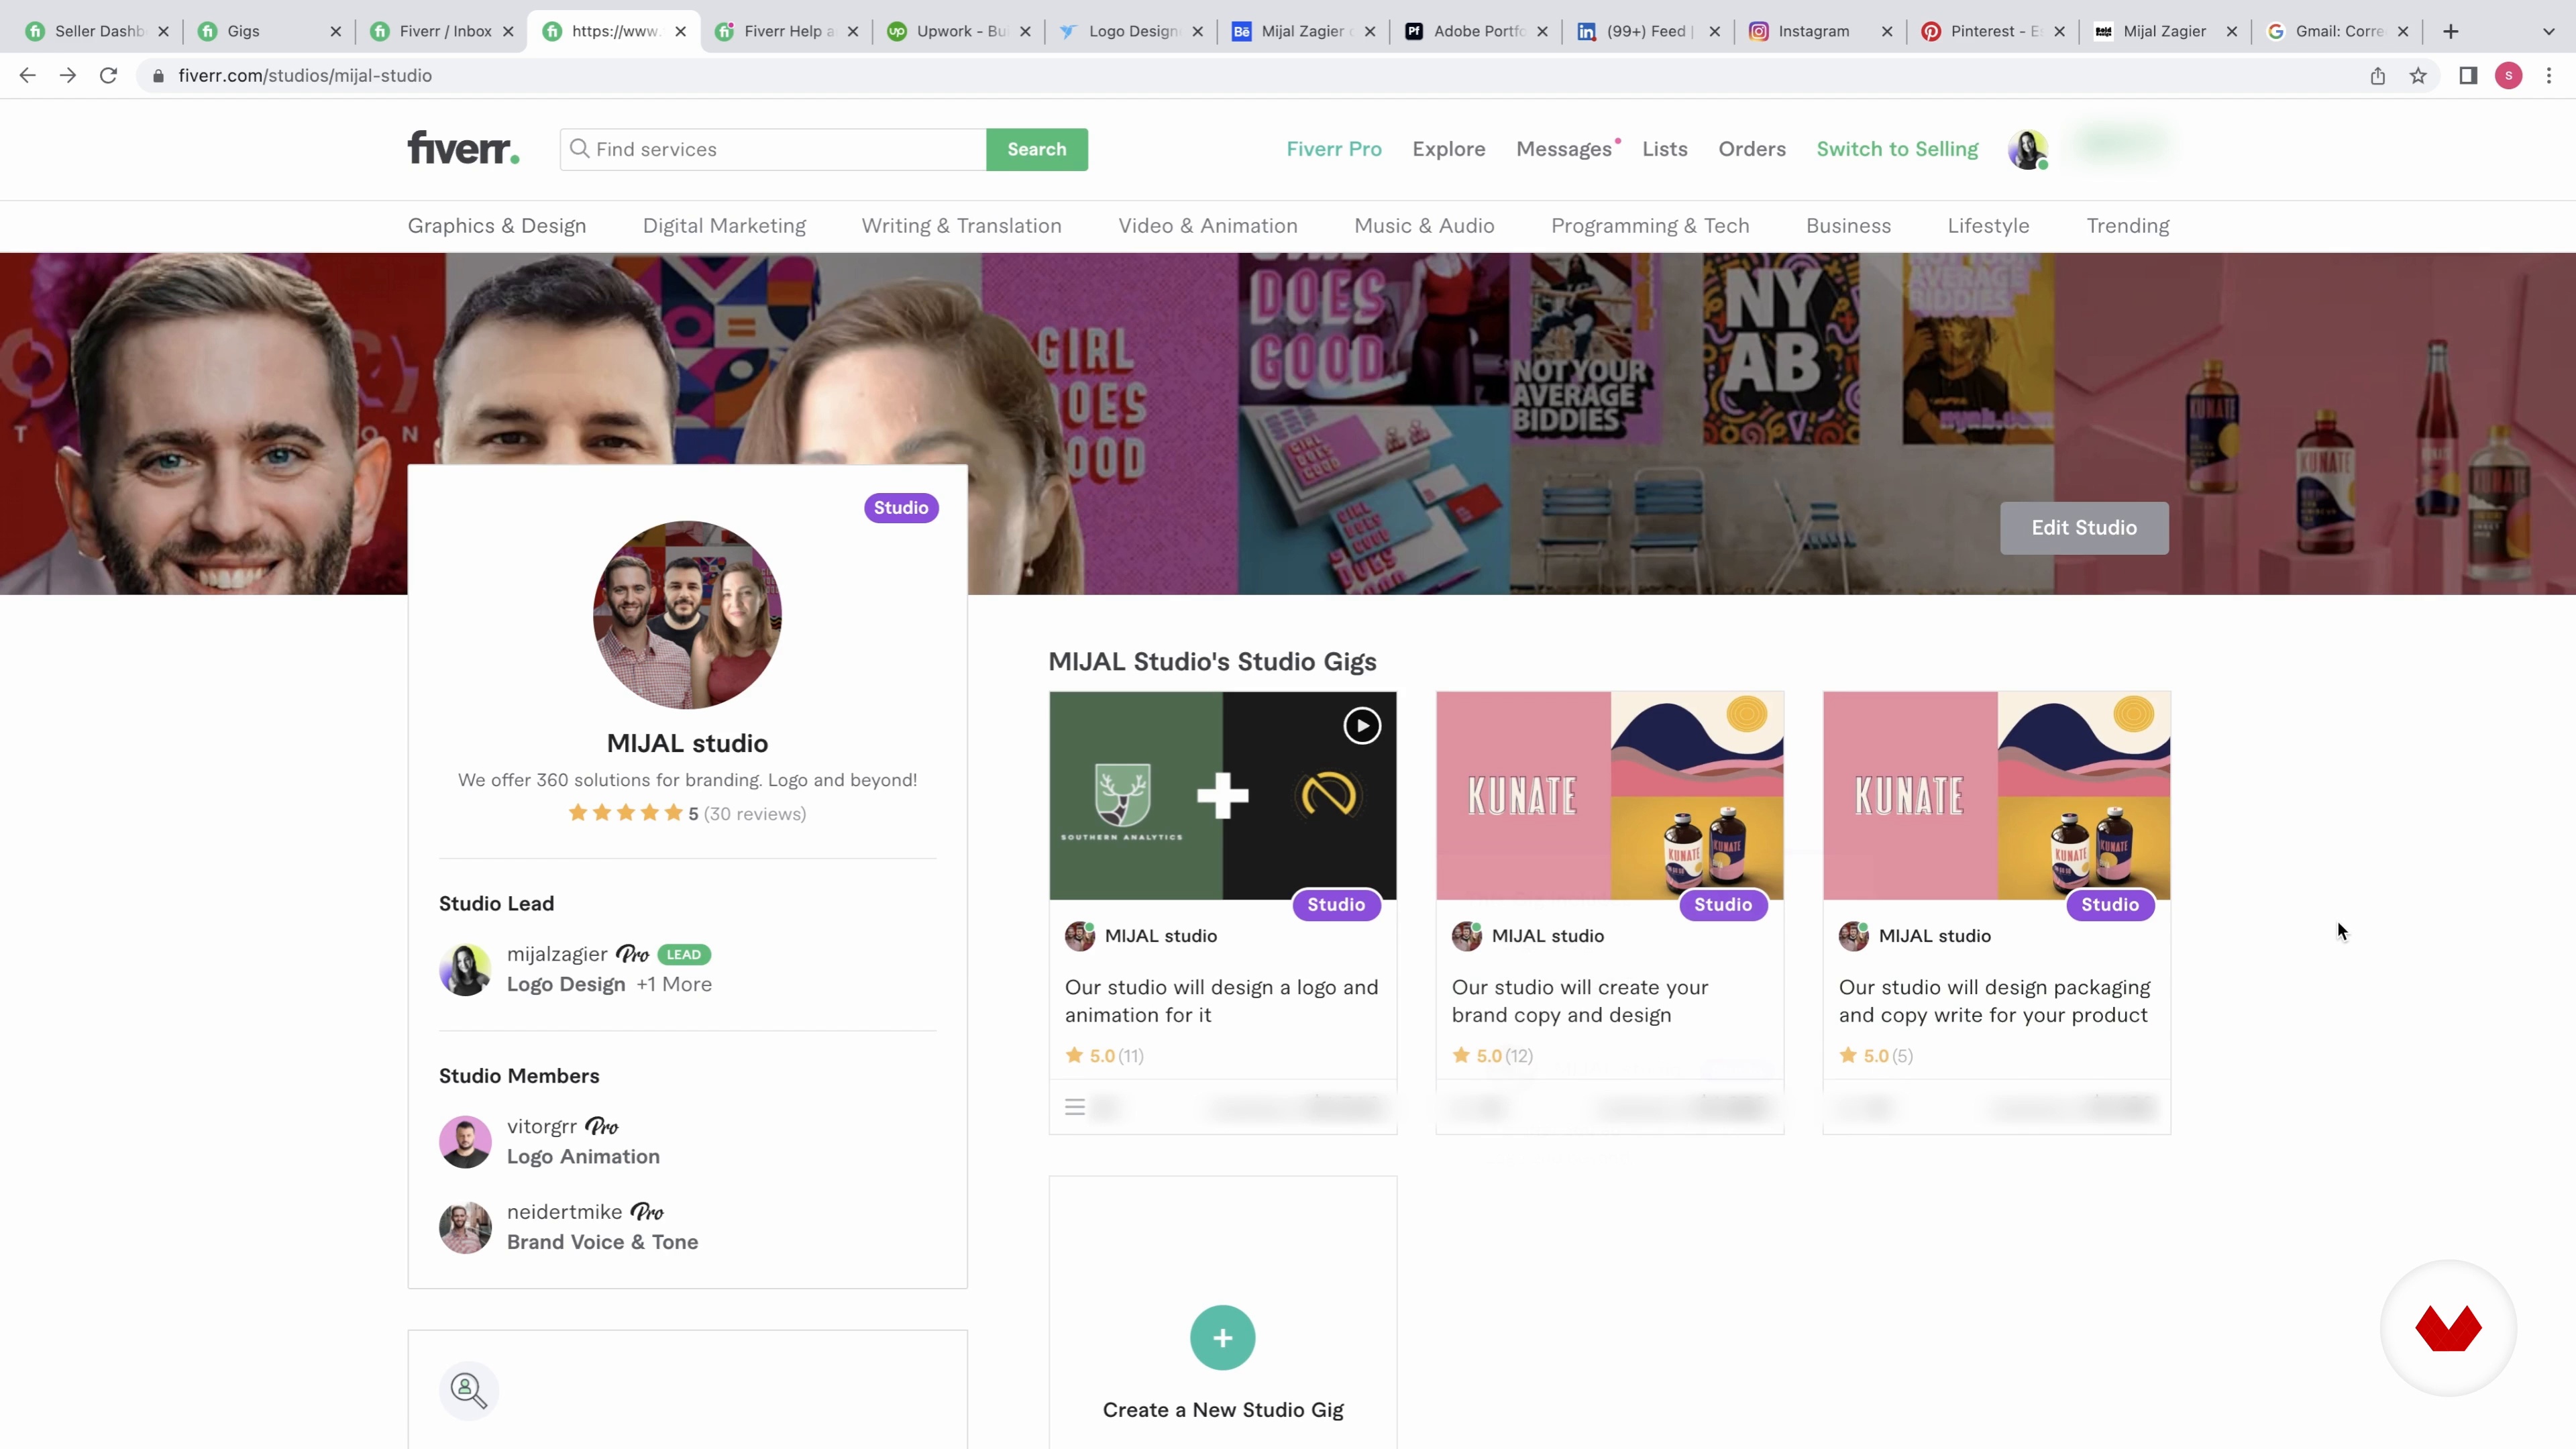
Task: Click the purple Studio badge on profile card
Action: click(901, 508)
